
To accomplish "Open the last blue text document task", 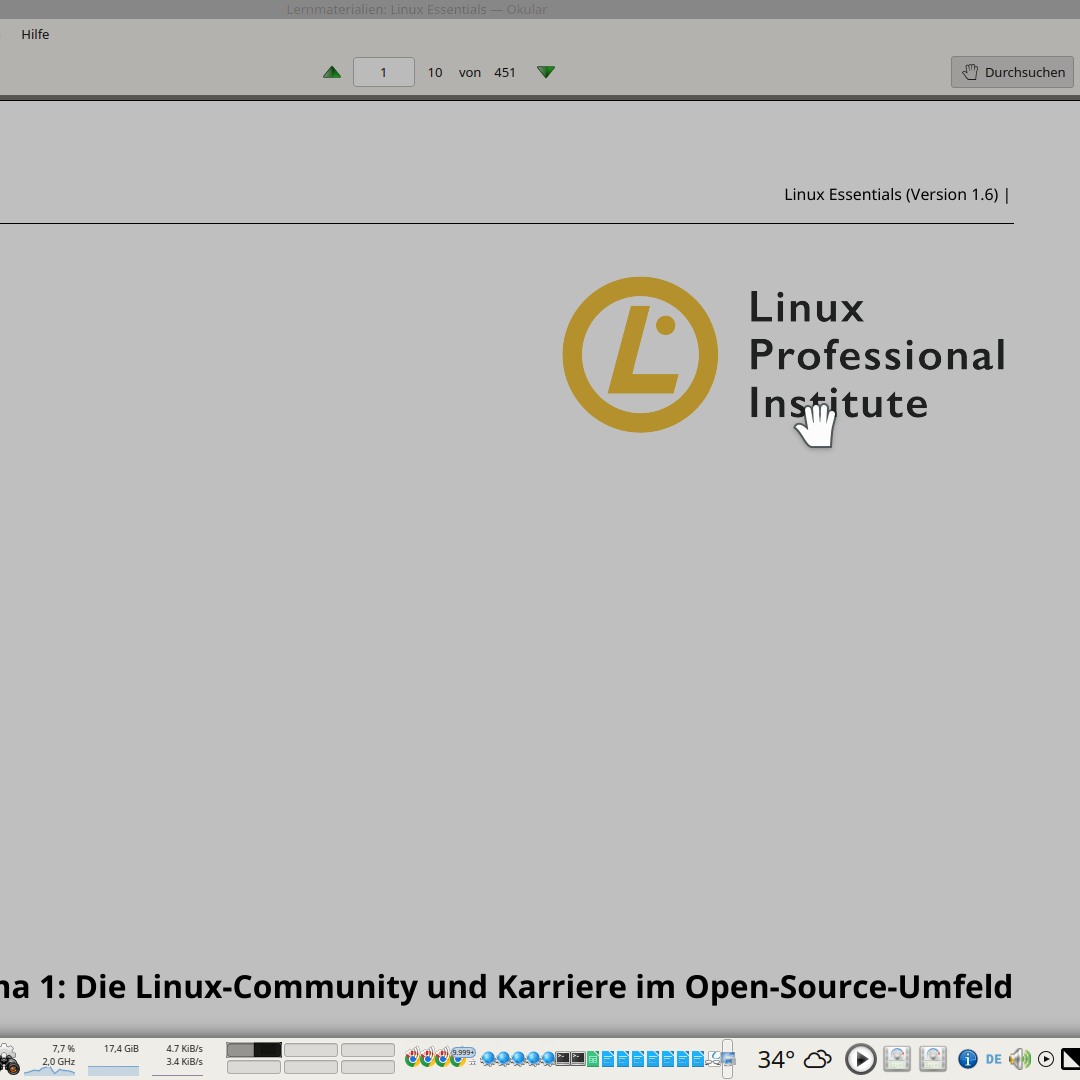I will (x=698, y=1059).
